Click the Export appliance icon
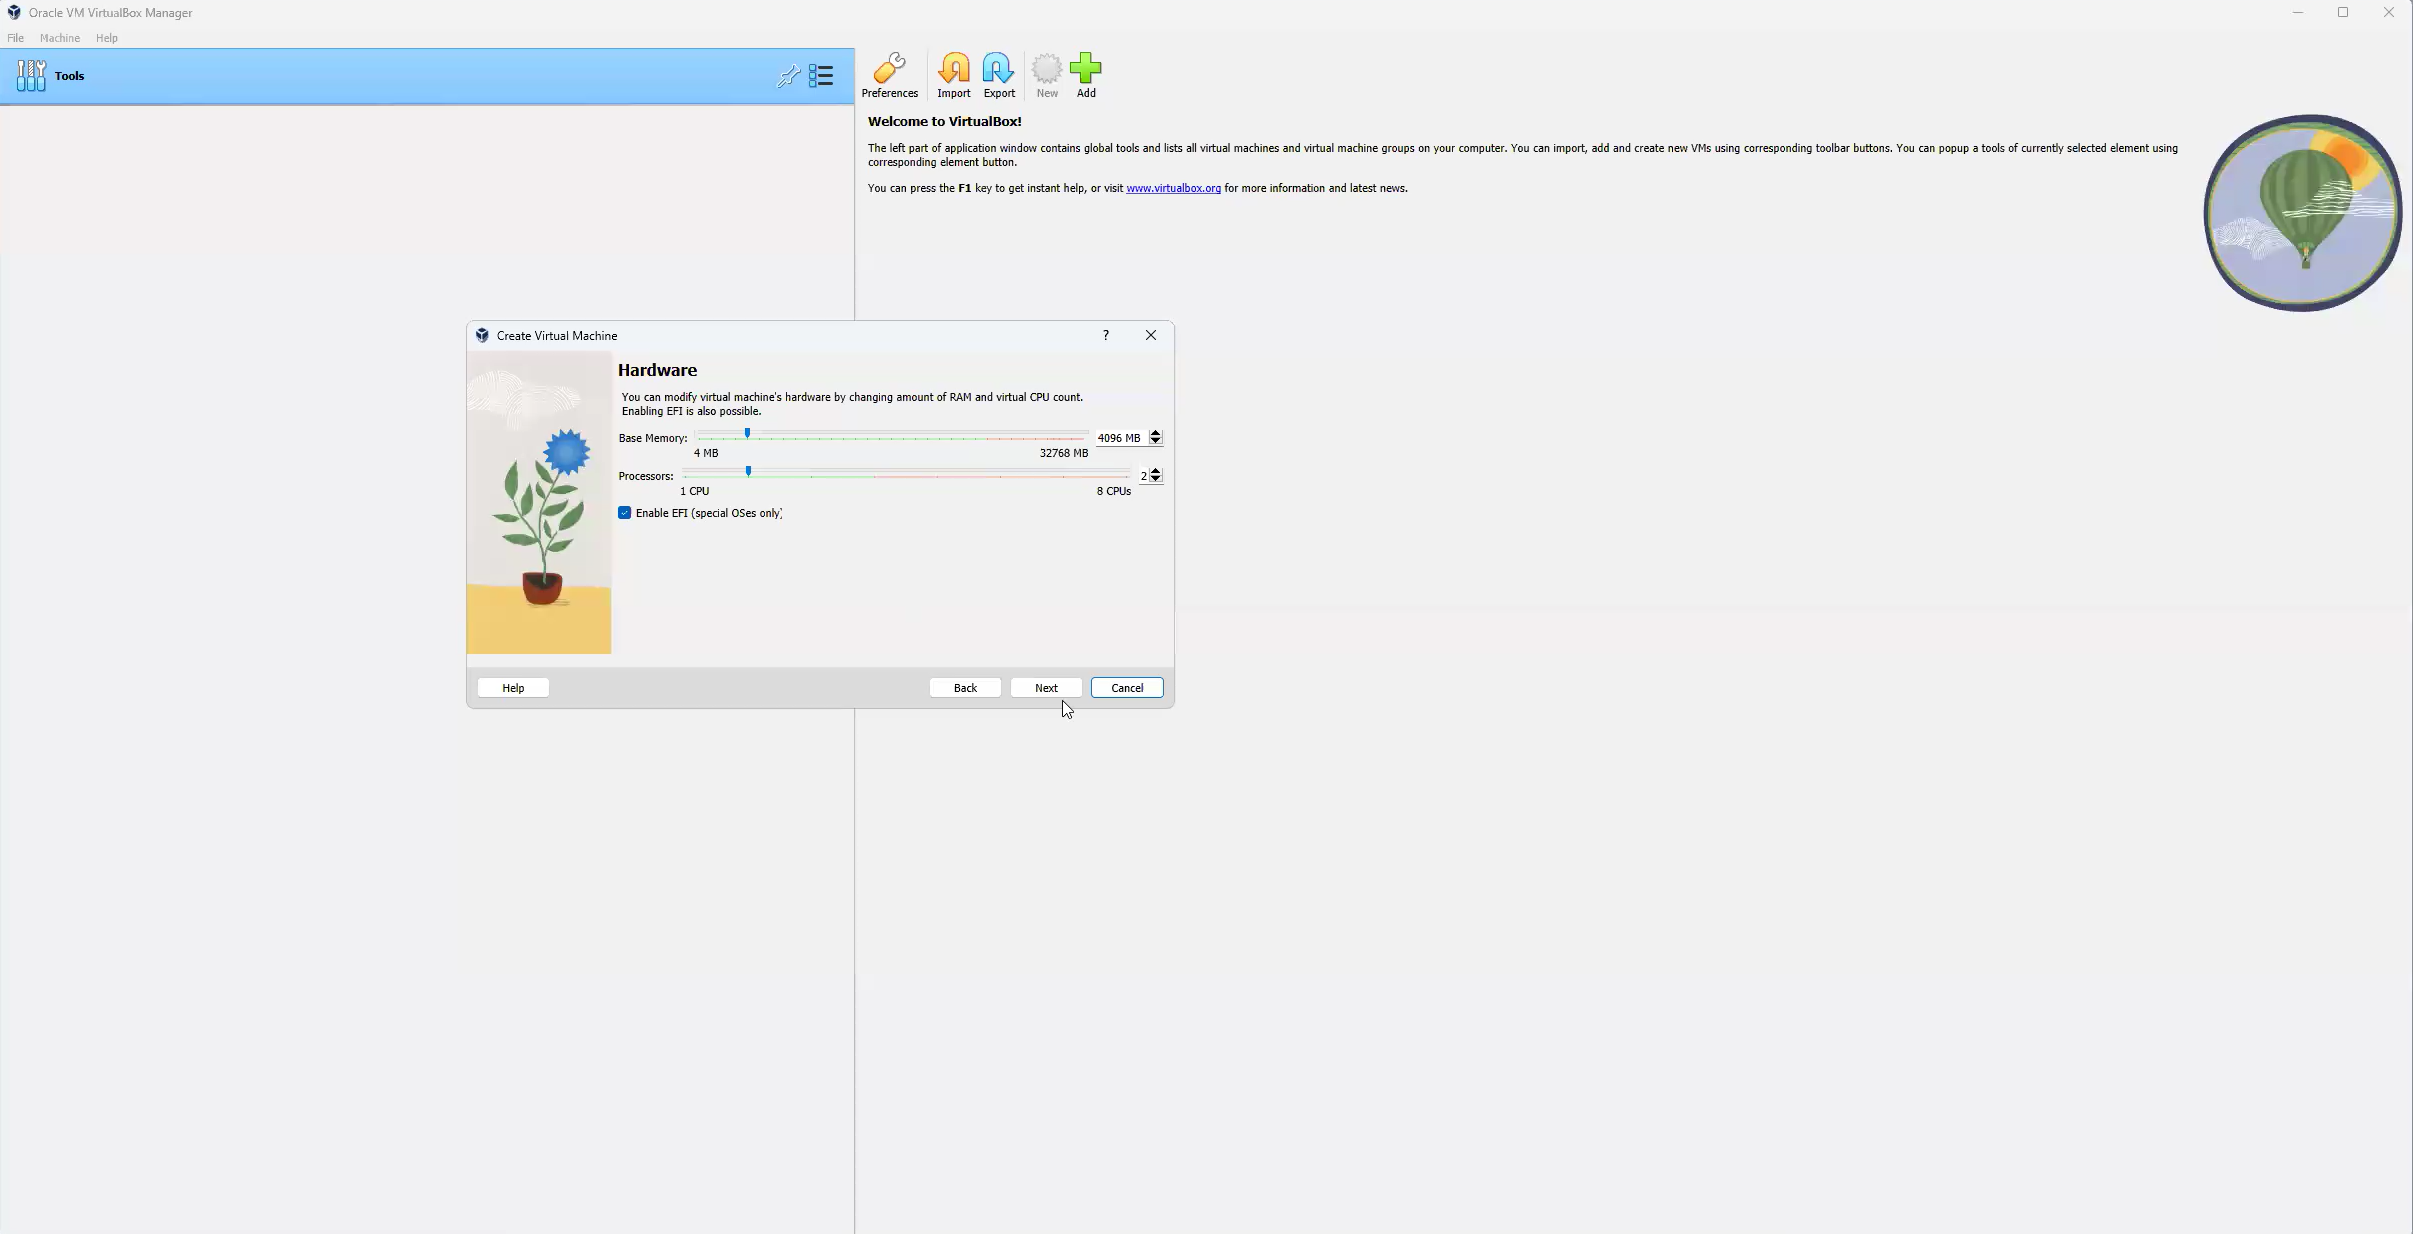The height and width of the screenshot is (1234, 2413). click(997, 68)
